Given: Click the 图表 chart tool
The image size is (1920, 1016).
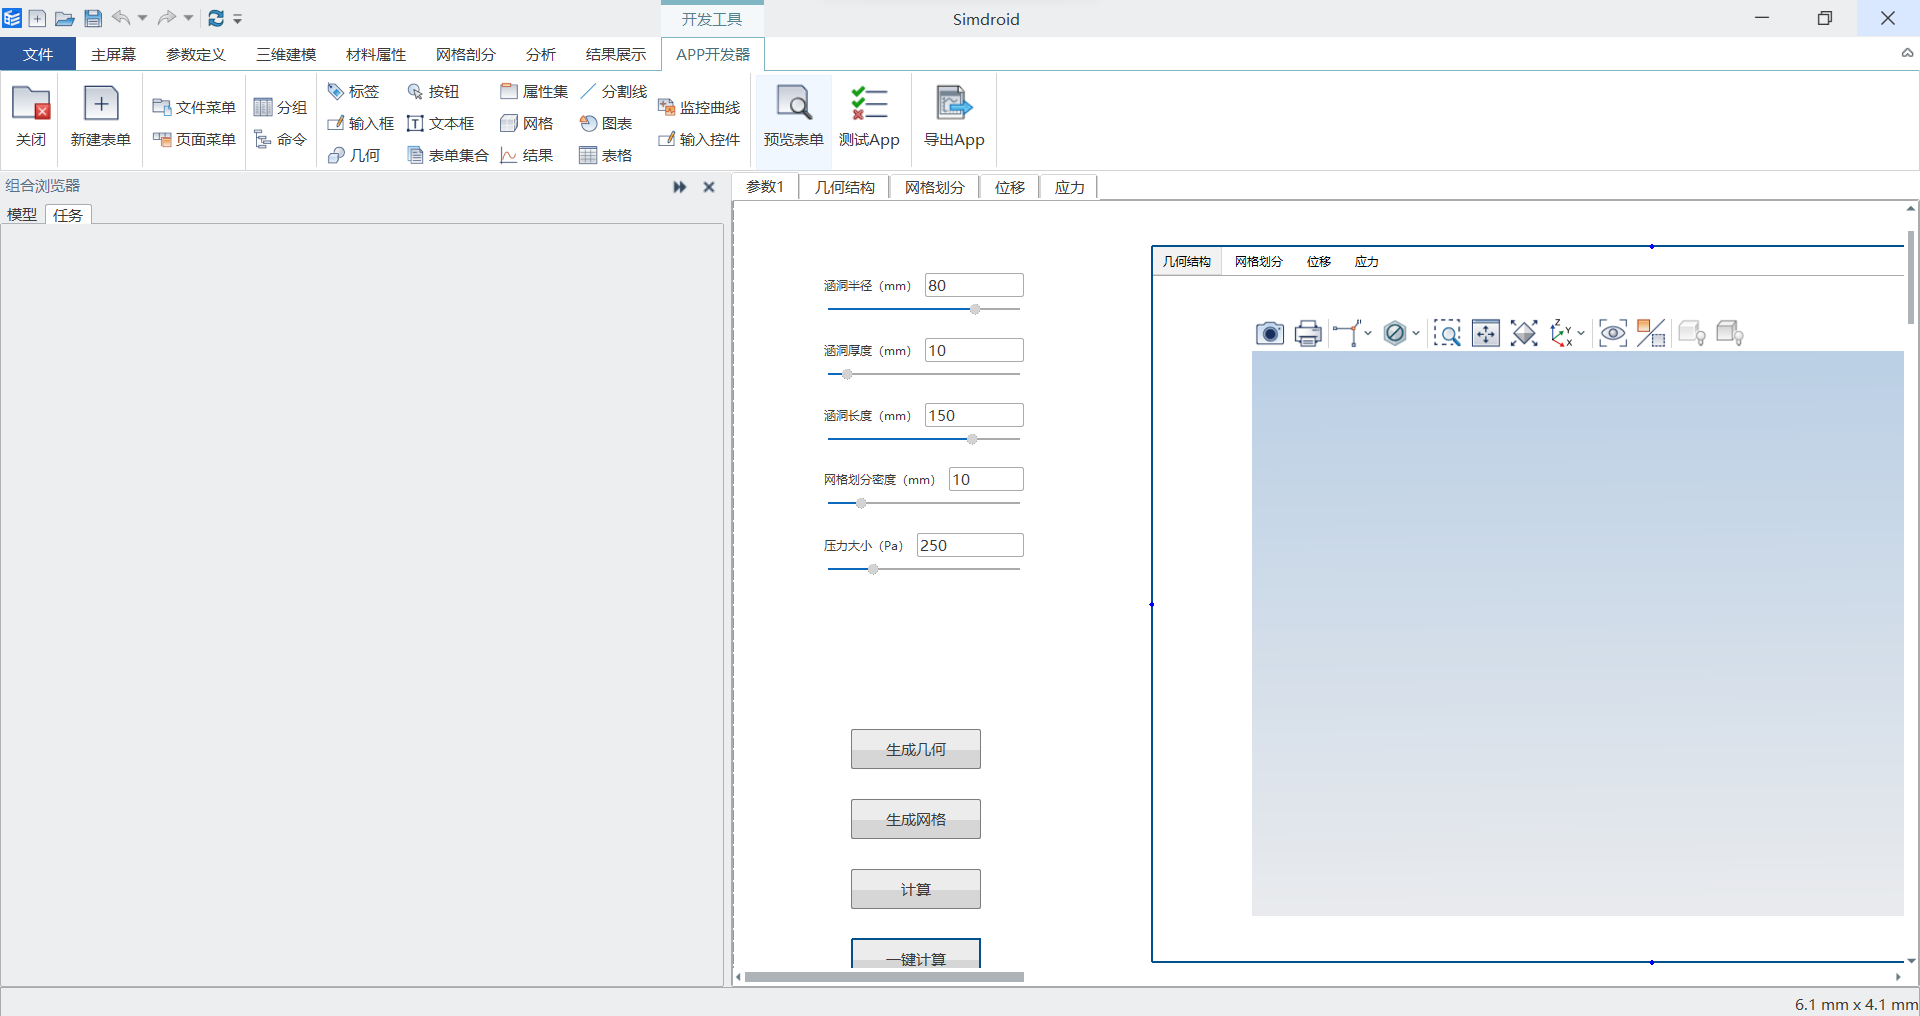Looking at the screenshot, I should (x=606, y=123).
